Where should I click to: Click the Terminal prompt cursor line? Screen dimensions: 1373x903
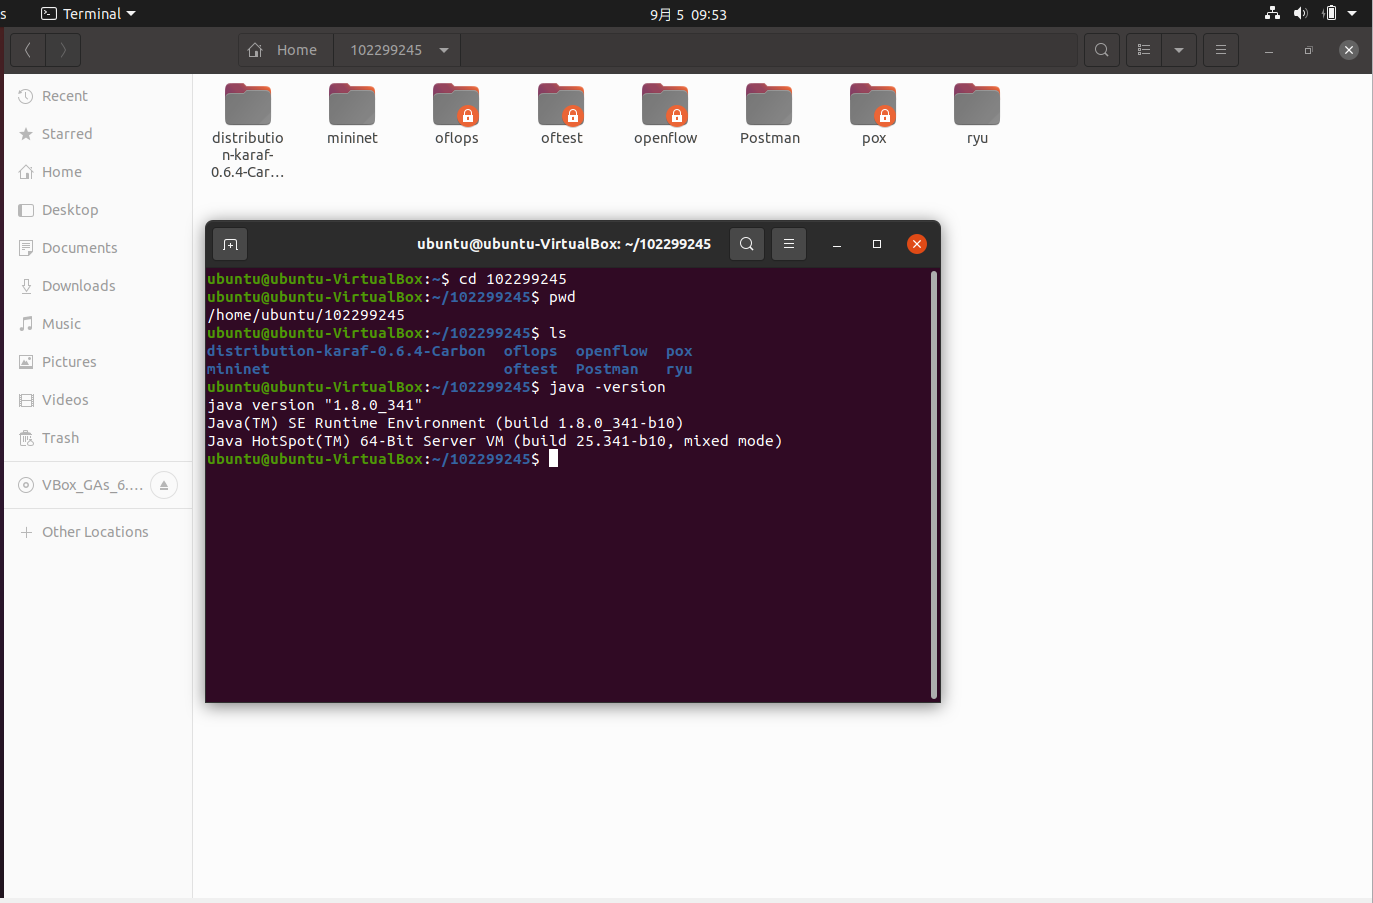[x=382, y=459]
